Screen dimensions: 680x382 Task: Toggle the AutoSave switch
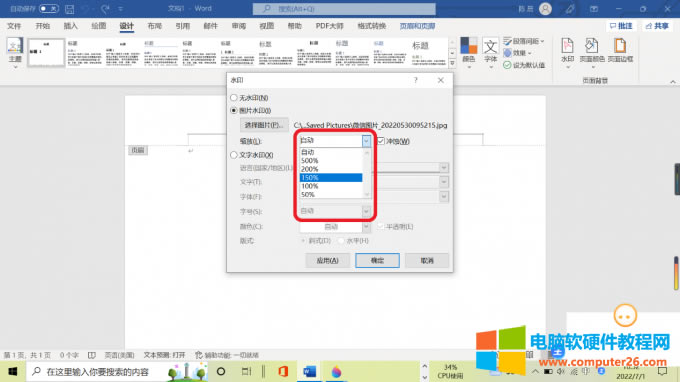[x=49, y=9]
